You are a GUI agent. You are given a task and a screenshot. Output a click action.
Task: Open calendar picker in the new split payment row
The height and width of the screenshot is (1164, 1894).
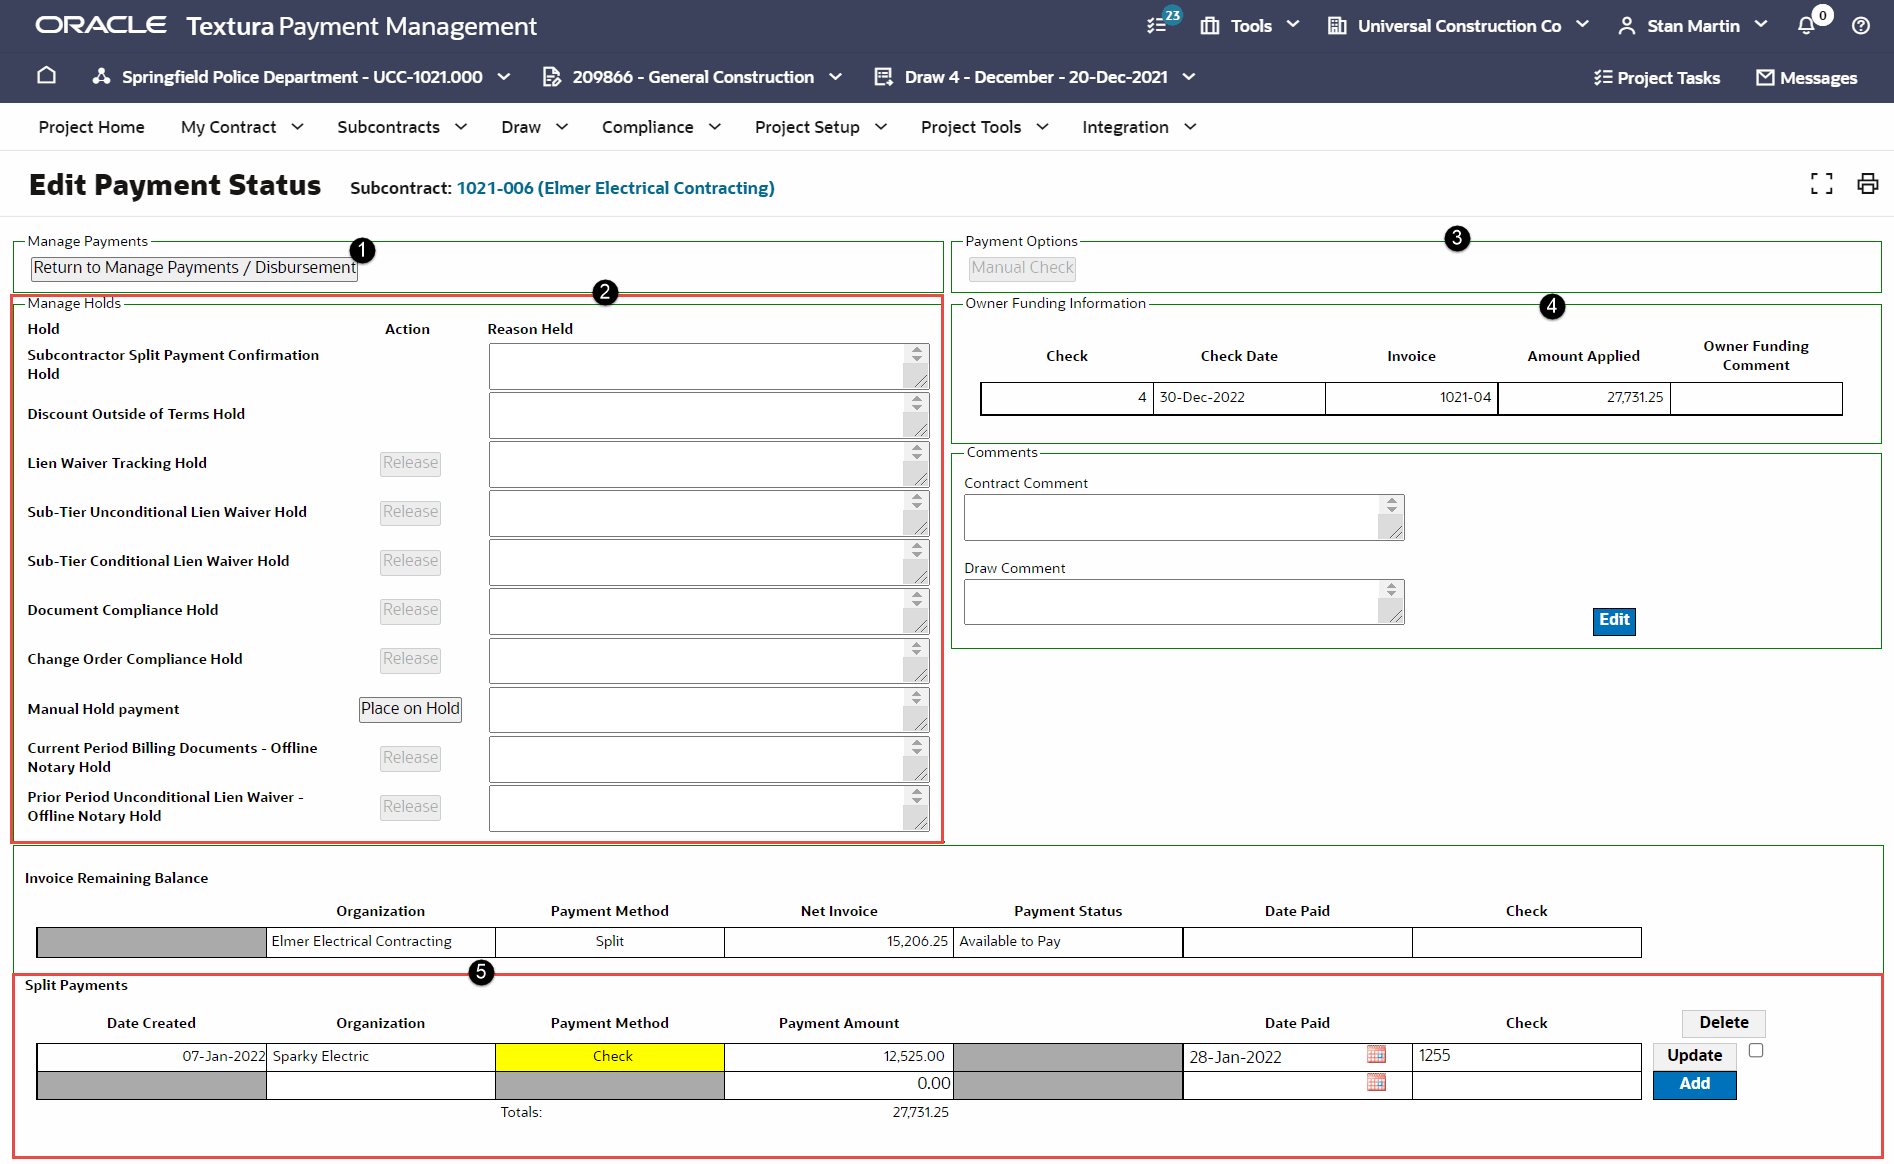point(1376,1083)
